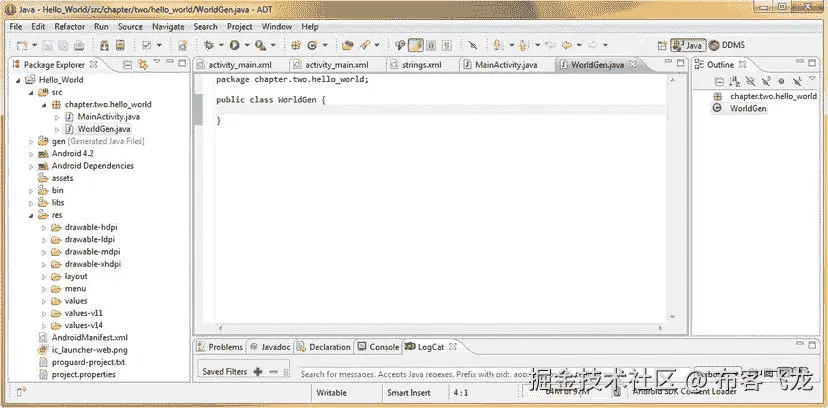
Task: Sort Outline members alphabetically
Action: click(x=735, y=81)
